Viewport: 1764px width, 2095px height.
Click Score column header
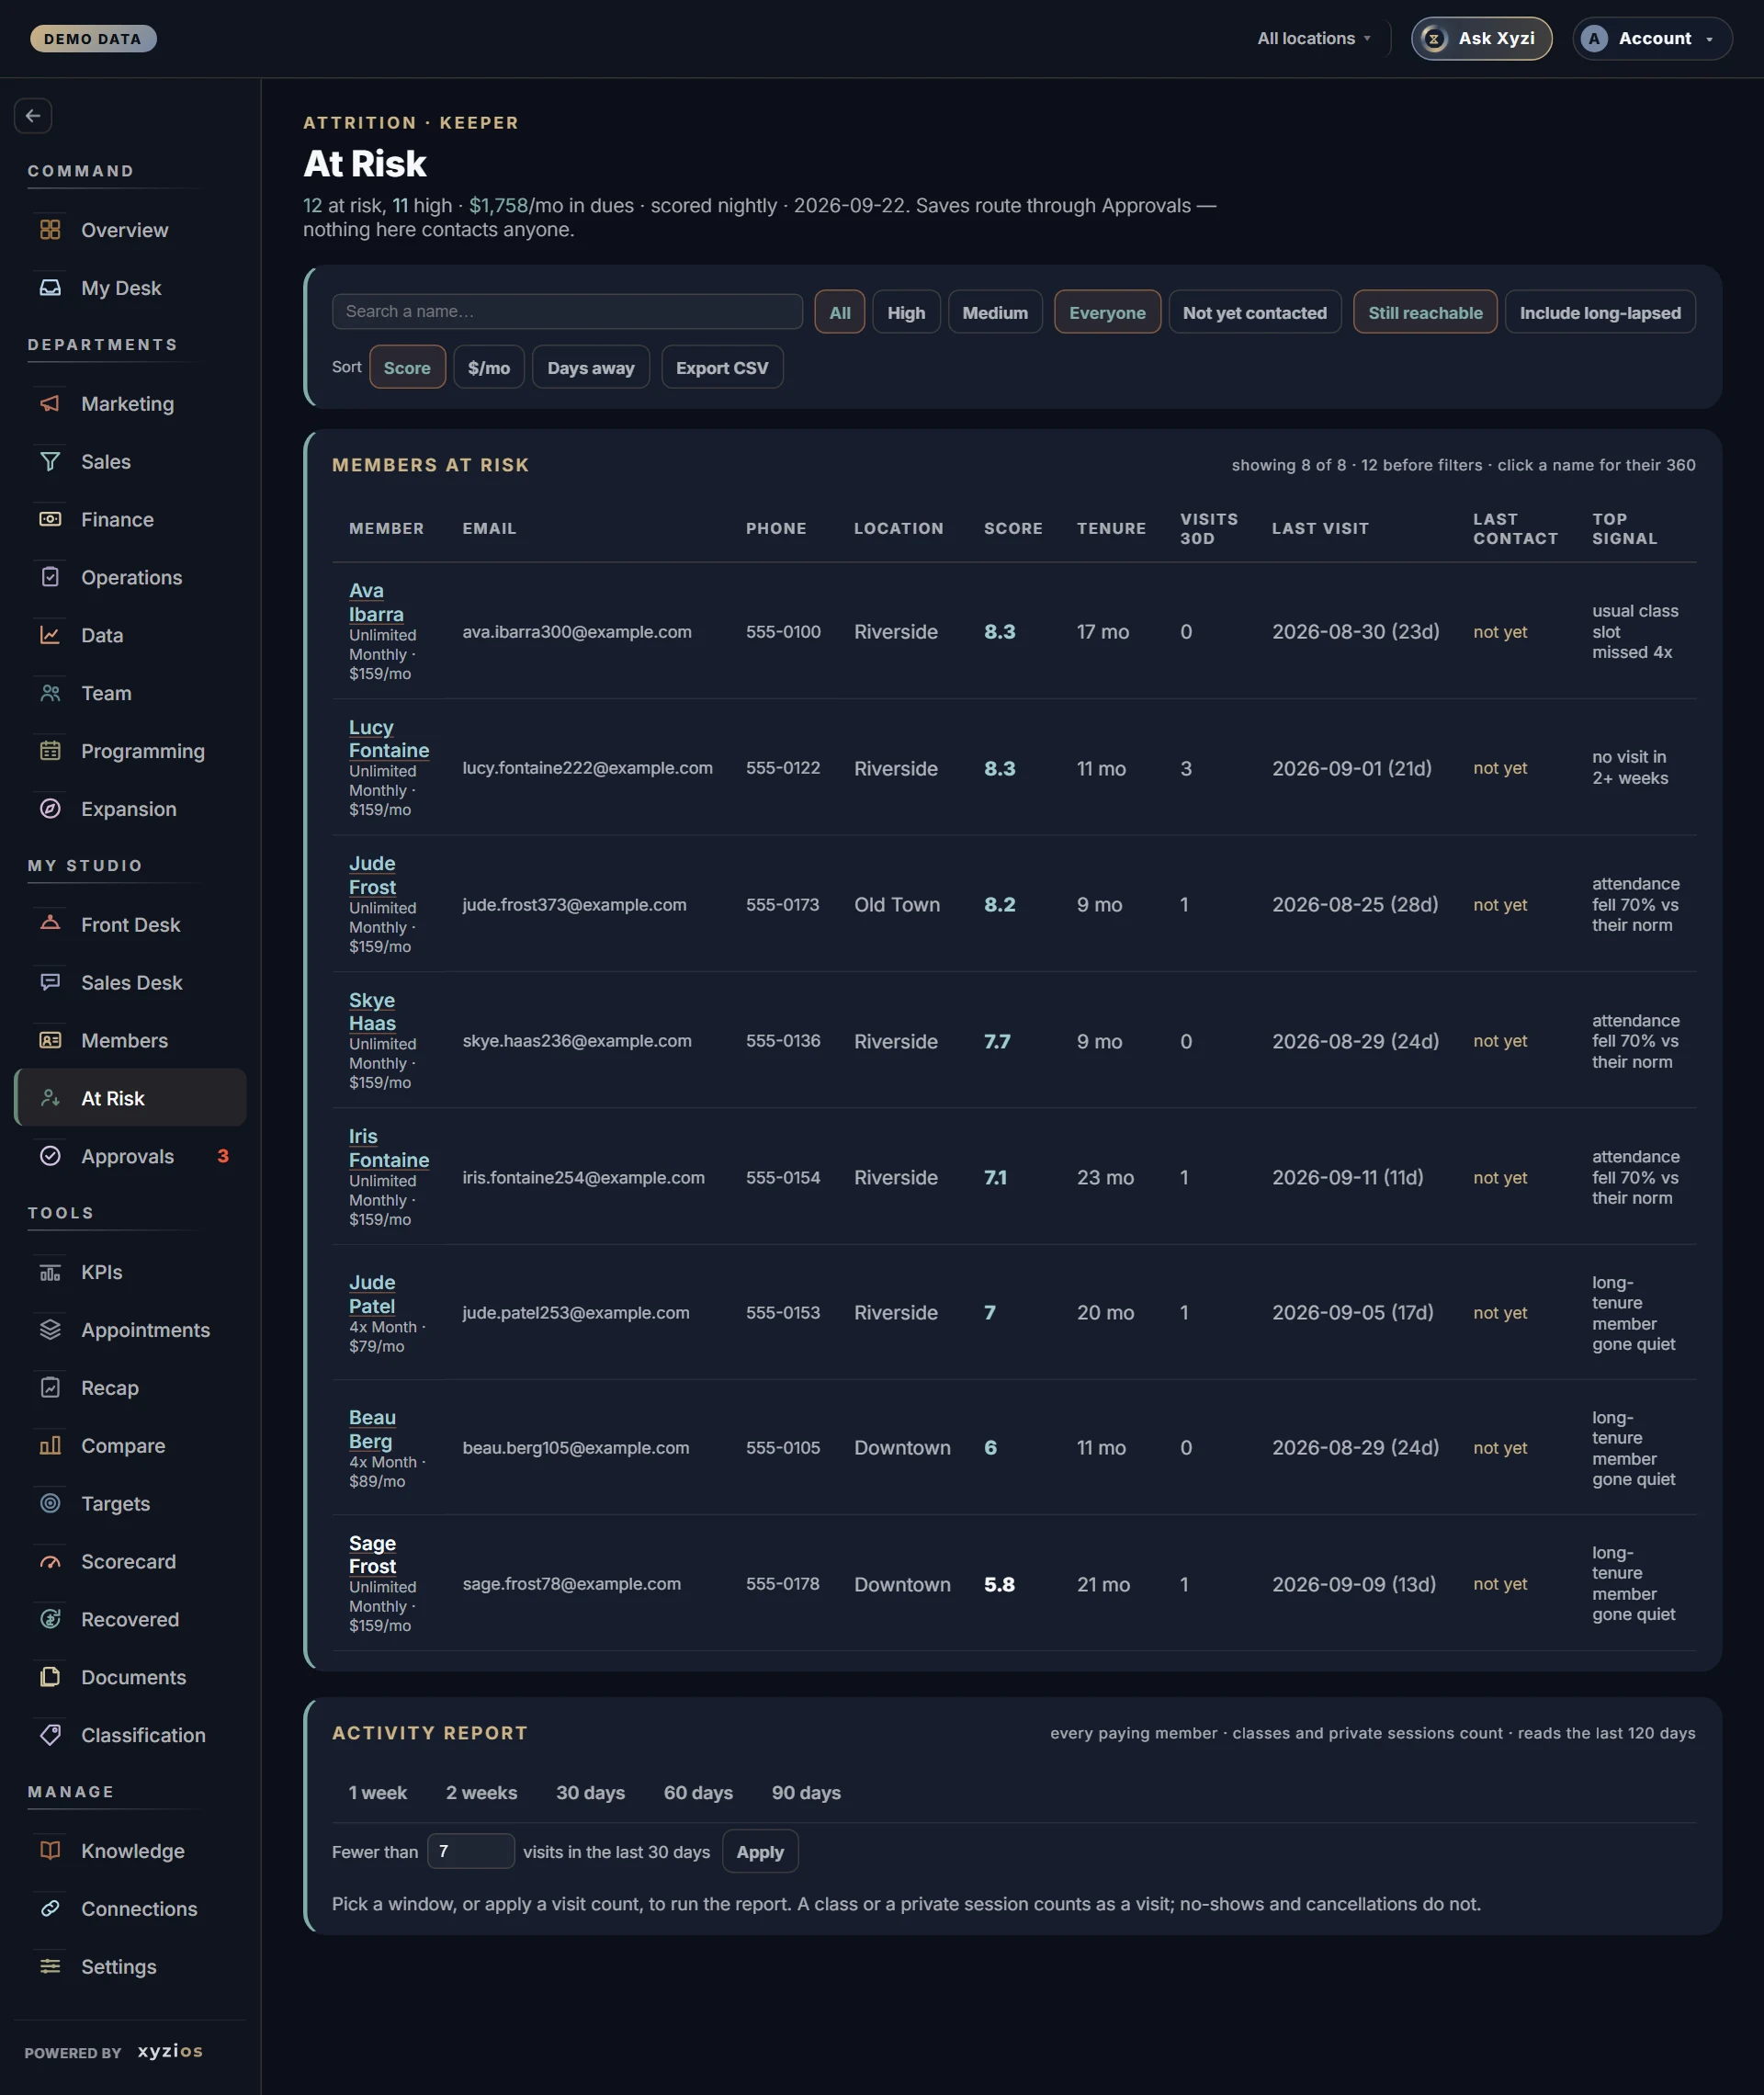point(1013,529)
